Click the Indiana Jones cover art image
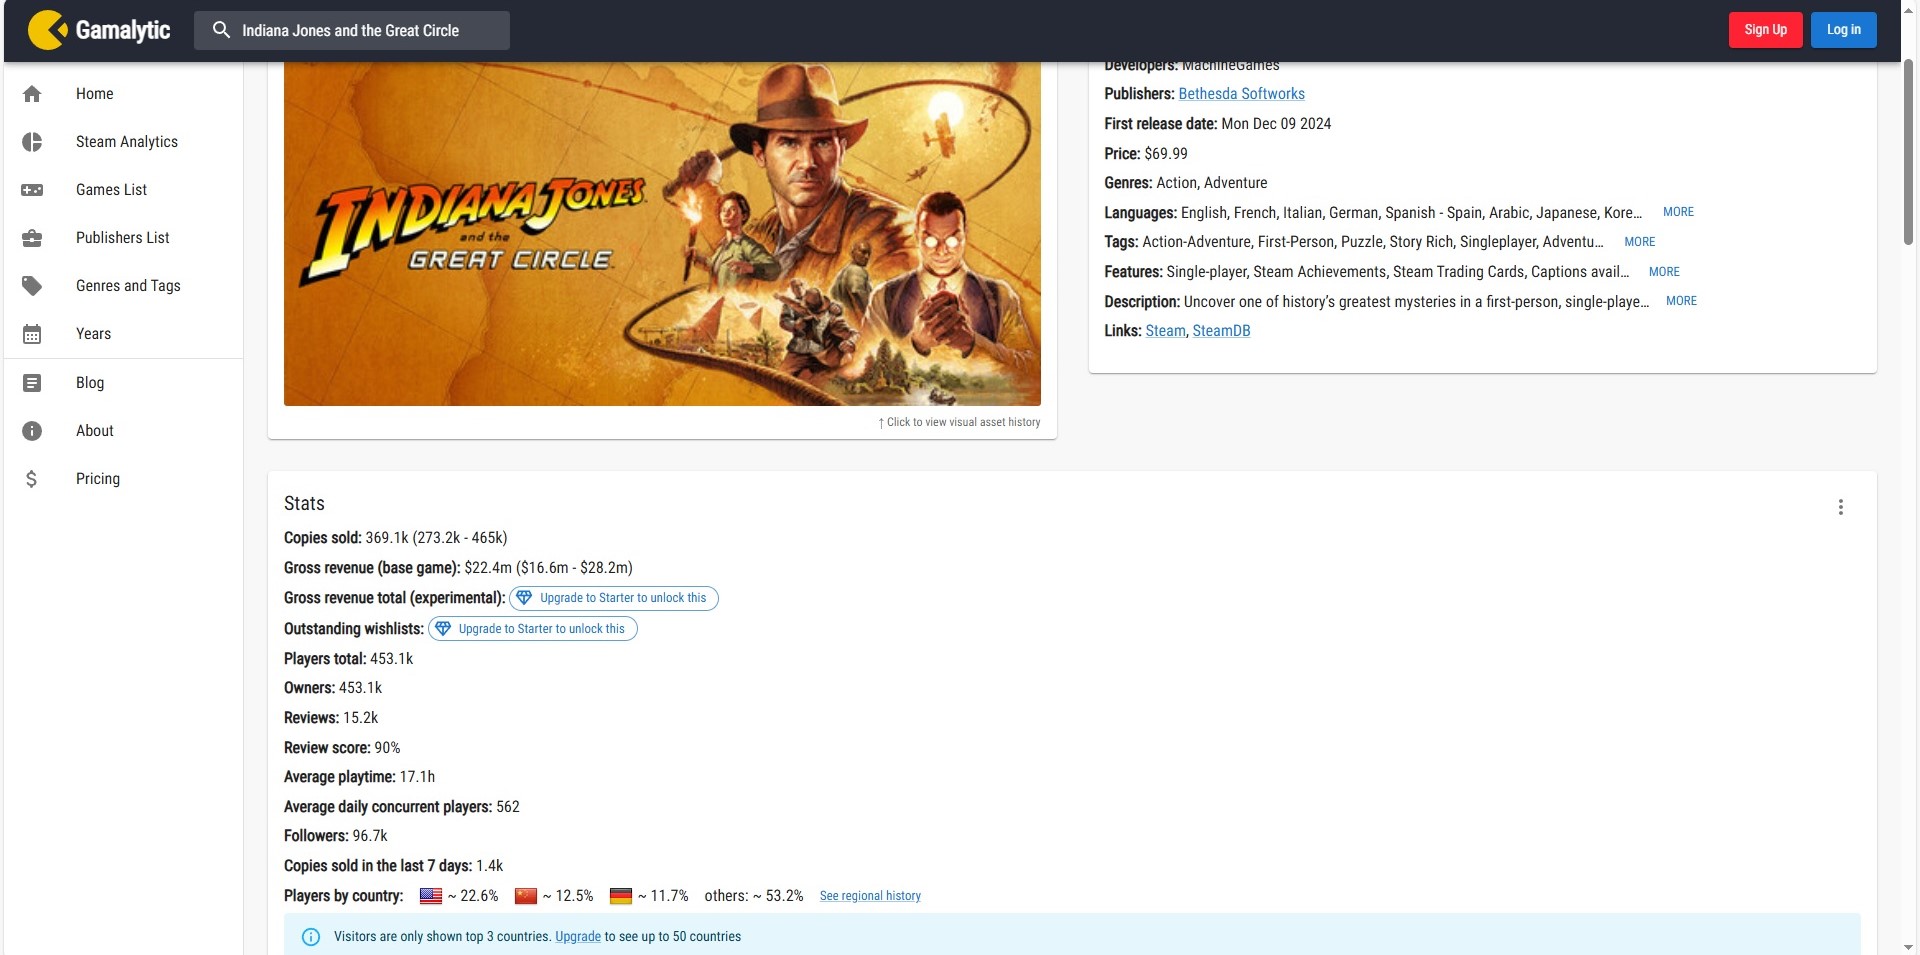The image size is (1920, 955). point(662,234)
